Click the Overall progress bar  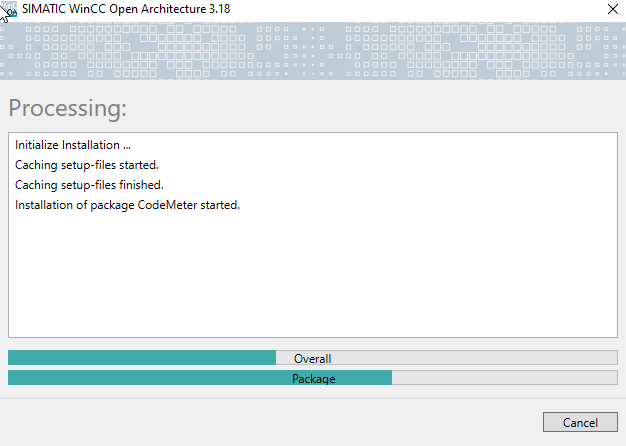[313, 358]
